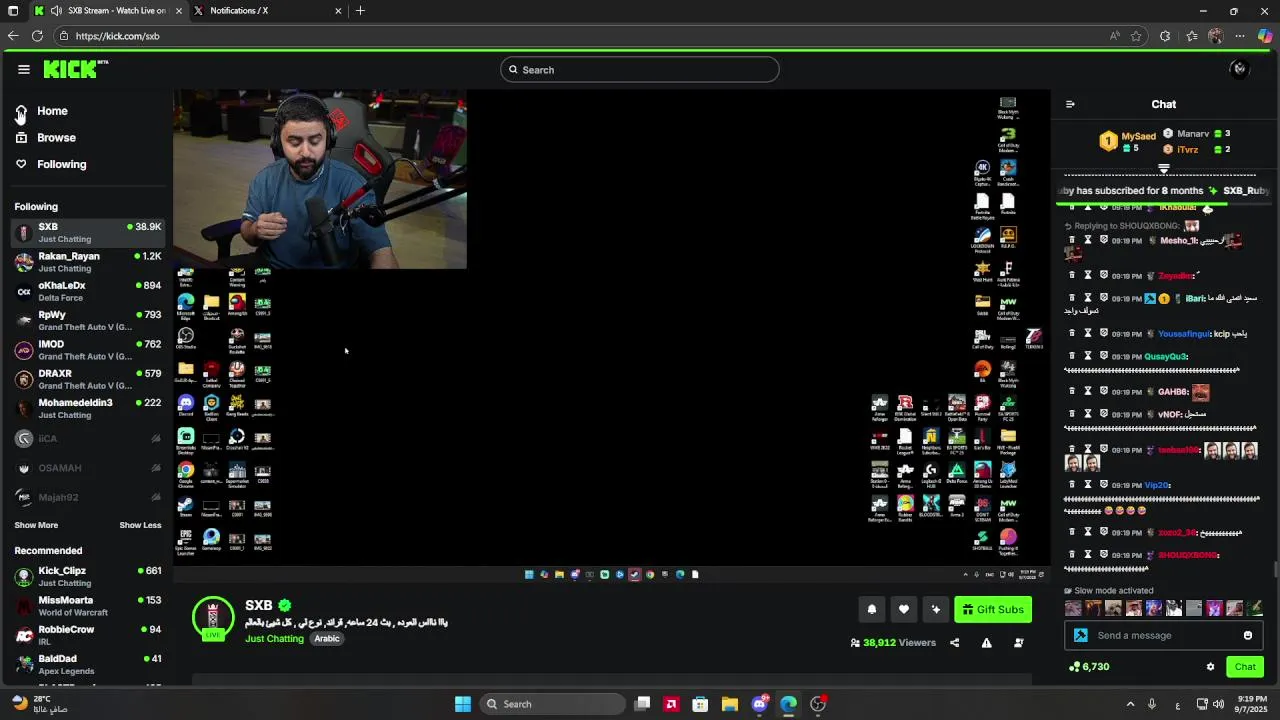Screen dimensions: 1280x720
Task: Open RpWy channel in Following list
Action: (x=88, y=320)
